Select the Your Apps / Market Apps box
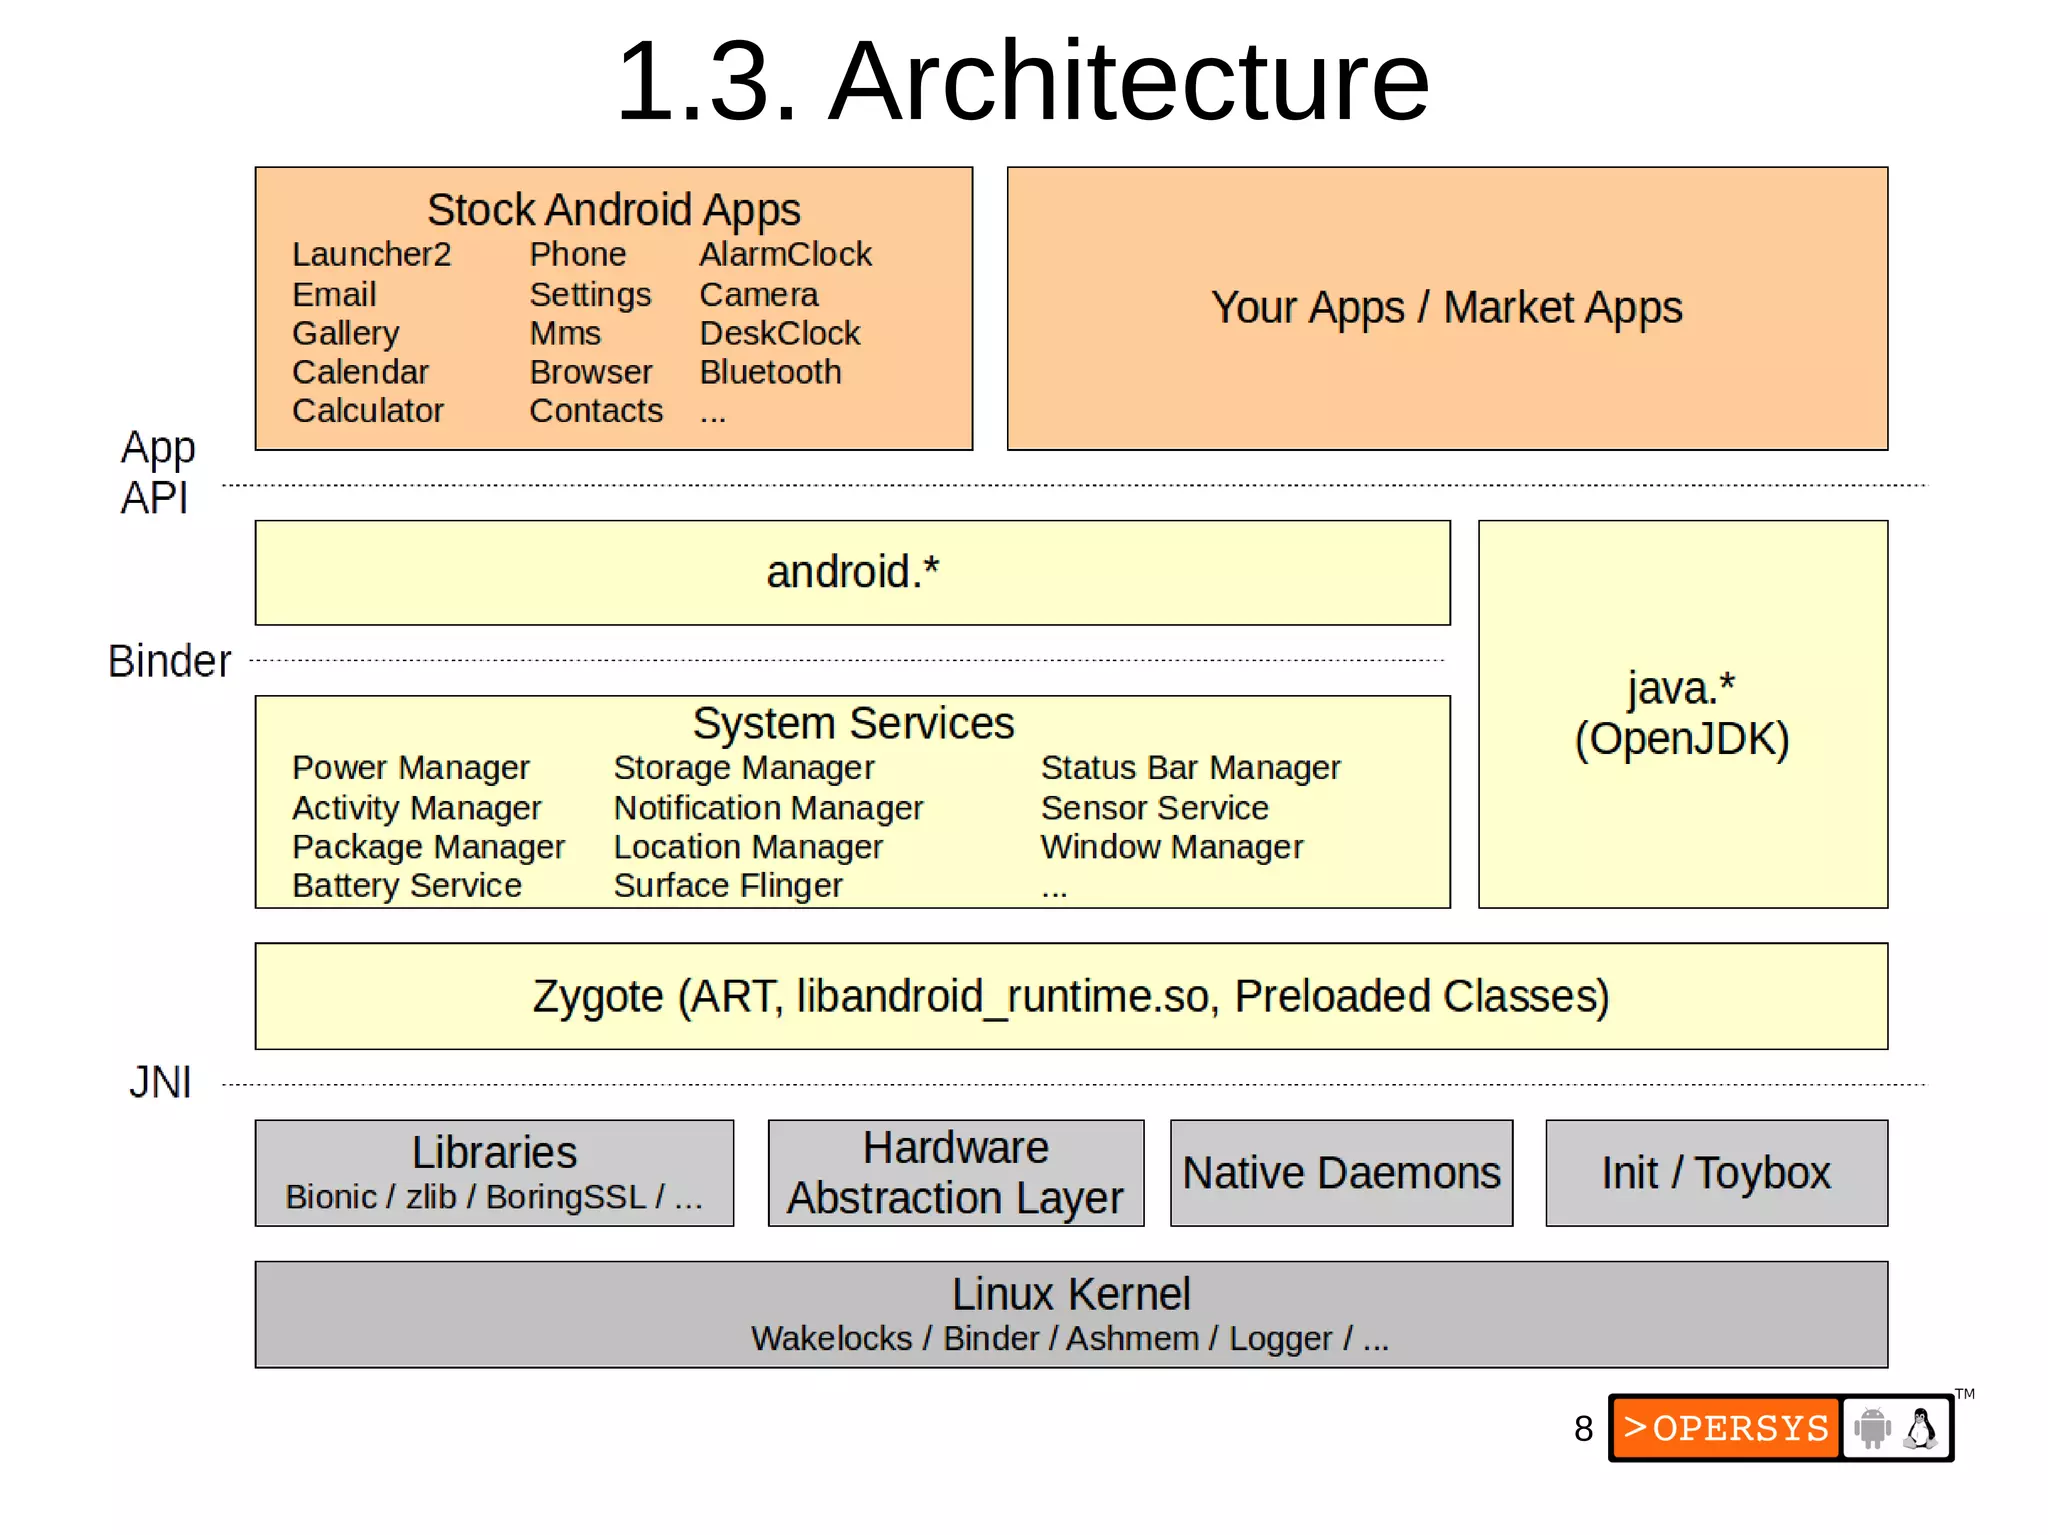 click(1446, 308)
